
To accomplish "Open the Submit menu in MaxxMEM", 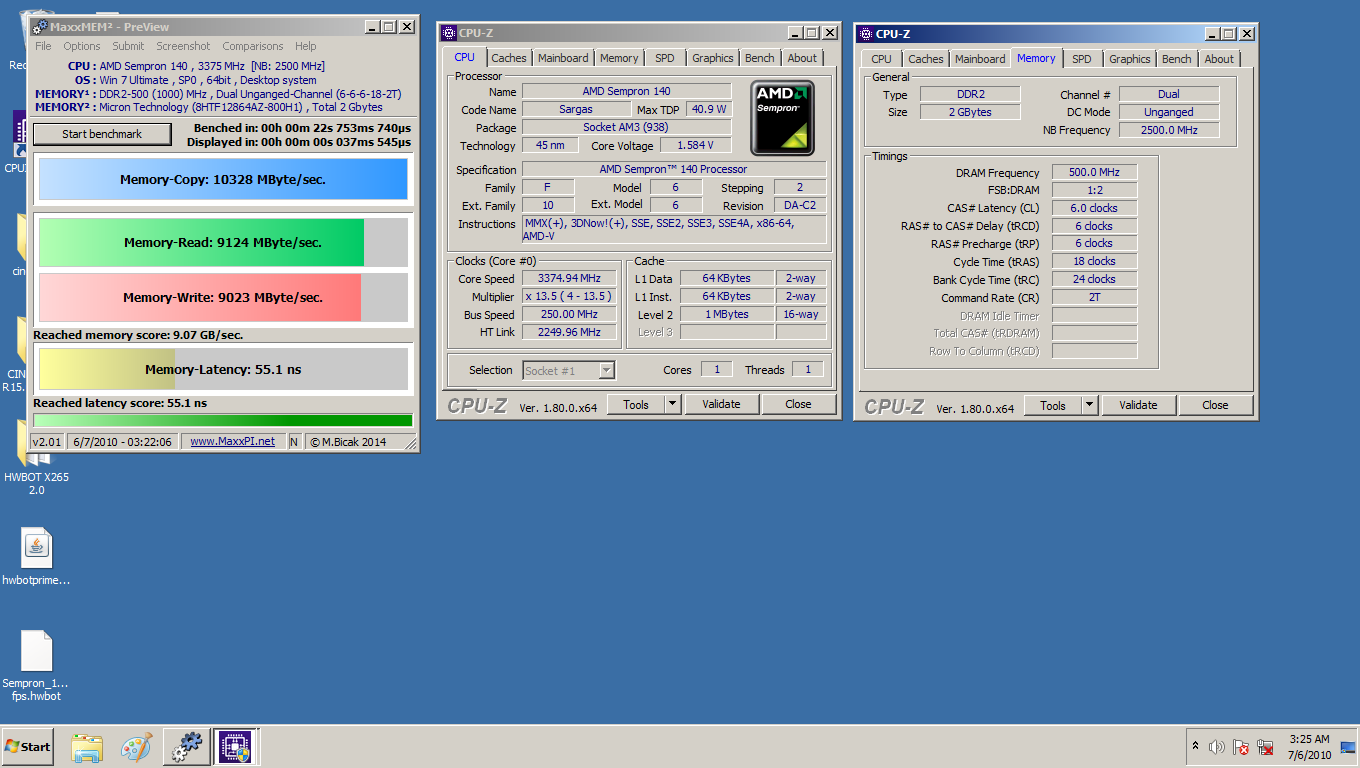I will [128, 46].
